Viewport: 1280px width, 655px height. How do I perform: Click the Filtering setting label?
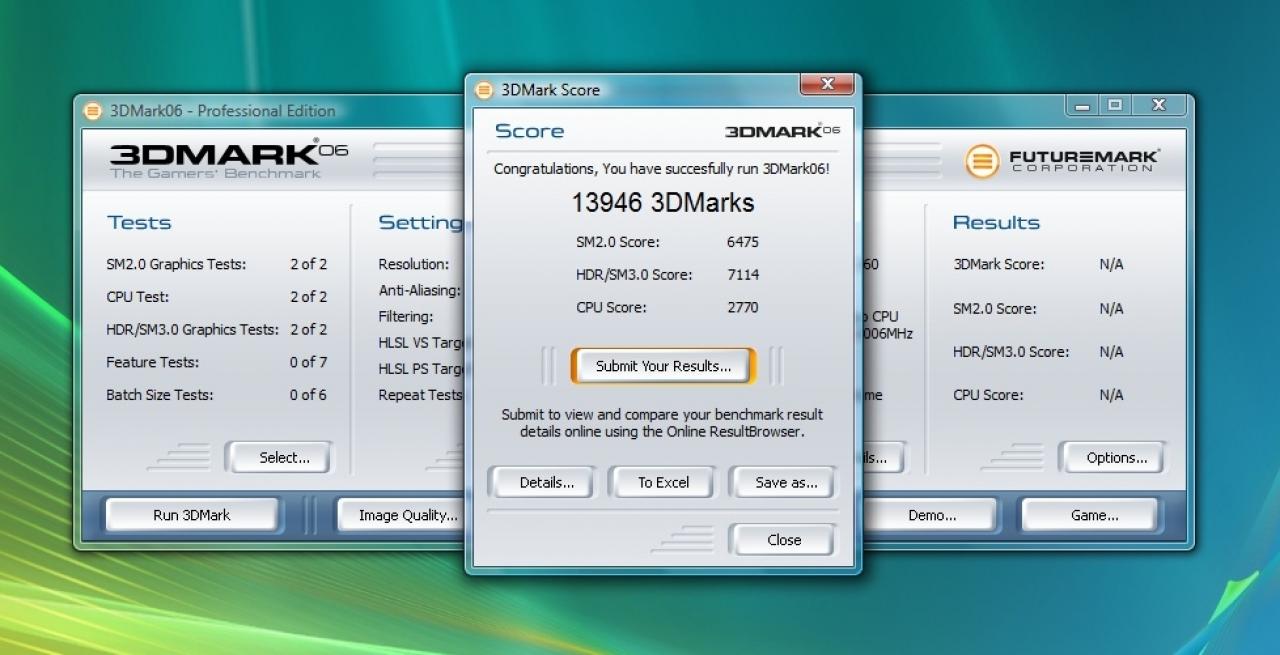(x=405, y=317)
